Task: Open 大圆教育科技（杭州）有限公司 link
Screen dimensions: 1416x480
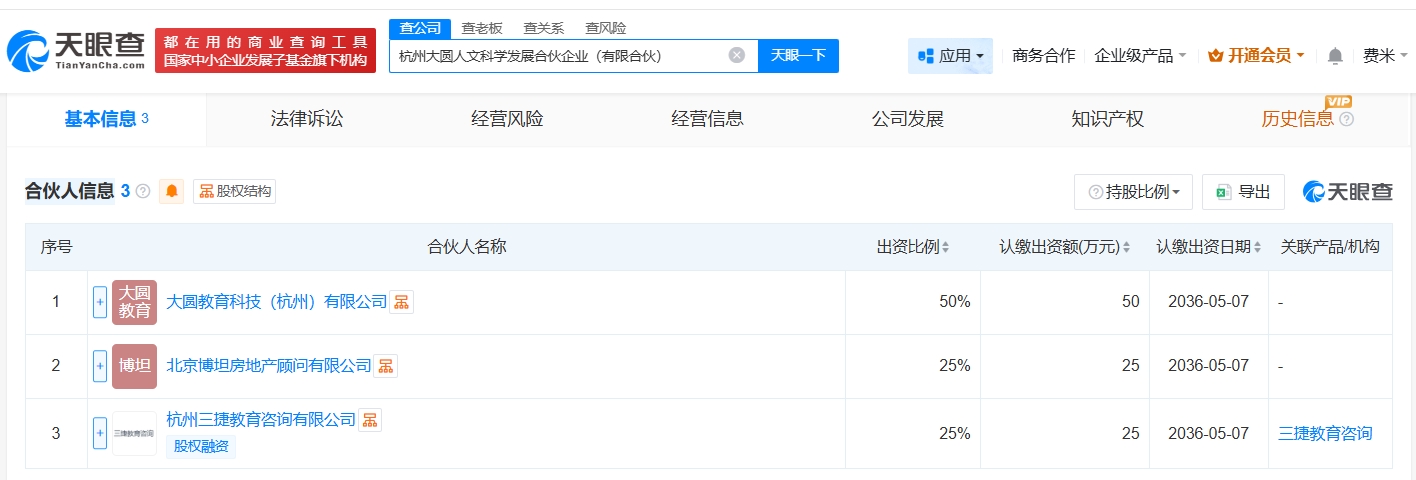Action: coord(276,302)
